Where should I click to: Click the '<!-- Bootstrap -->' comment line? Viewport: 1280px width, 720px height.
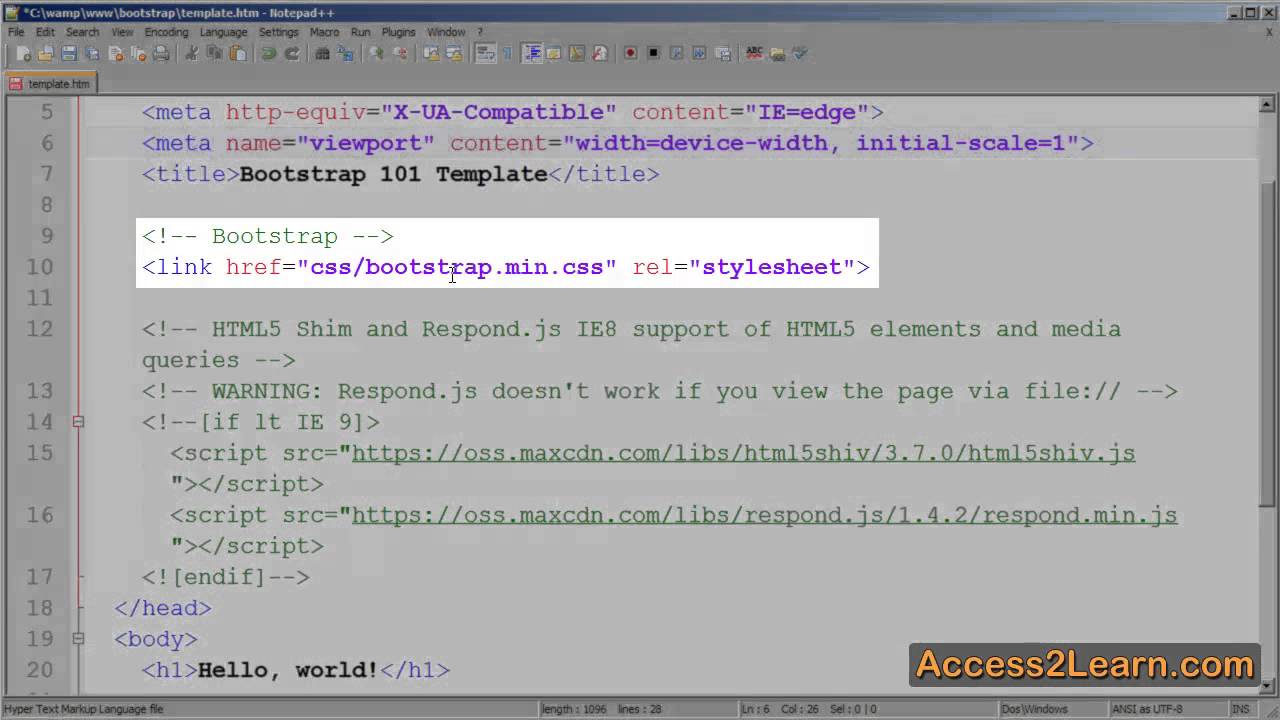(268, 236)
